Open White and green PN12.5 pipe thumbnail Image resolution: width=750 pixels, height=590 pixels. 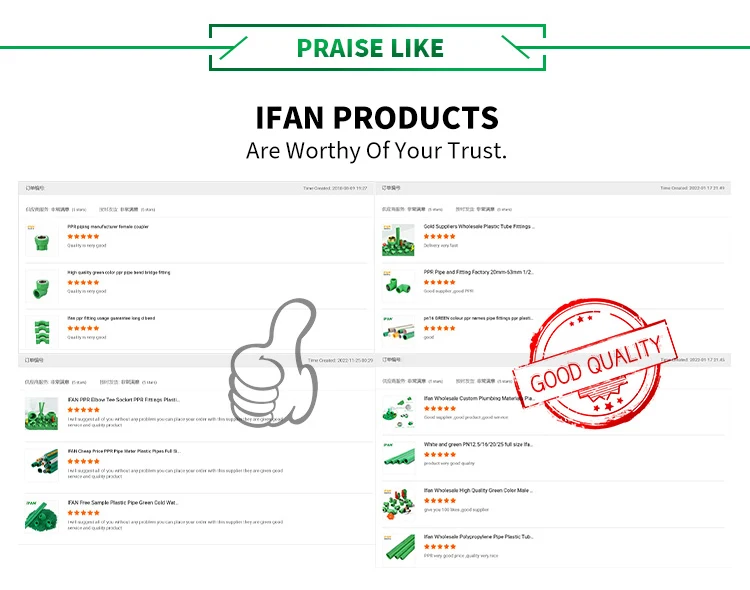pos(398,457)
